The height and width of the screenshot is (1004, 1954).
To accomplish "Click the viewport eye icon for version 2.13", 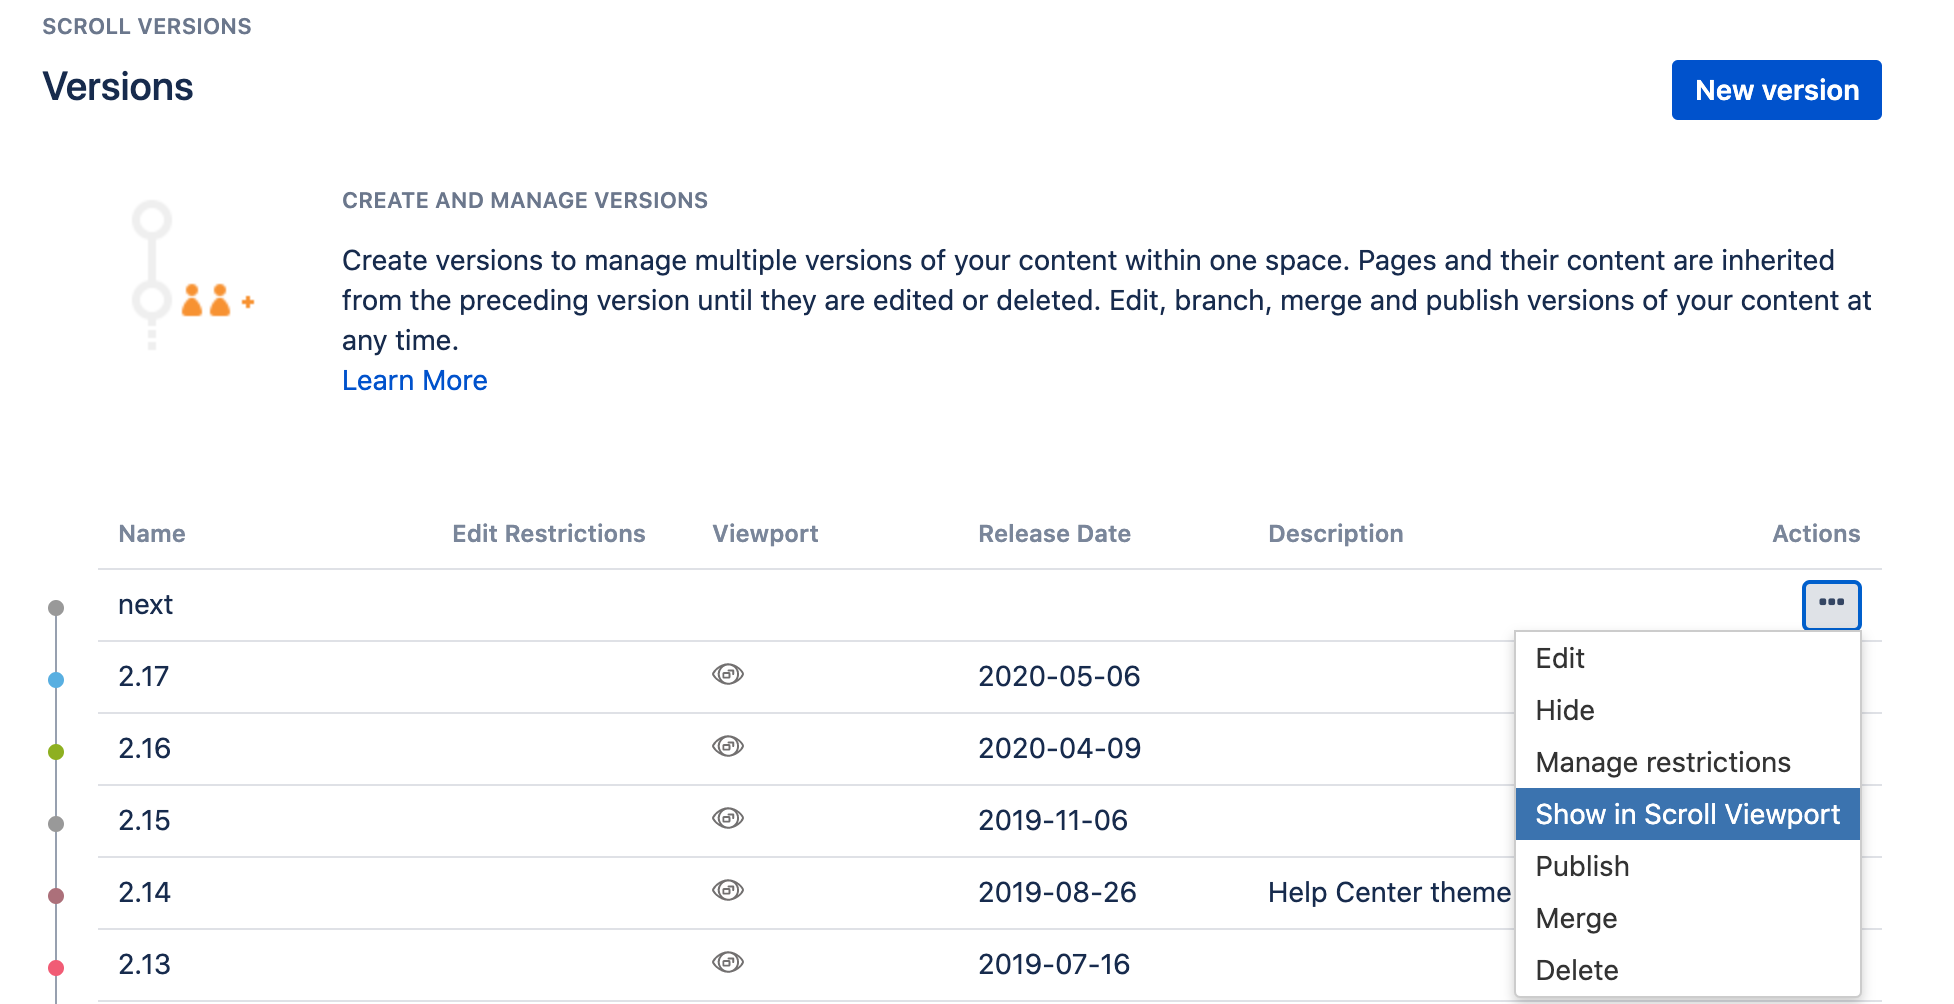I will pos(727,963).
